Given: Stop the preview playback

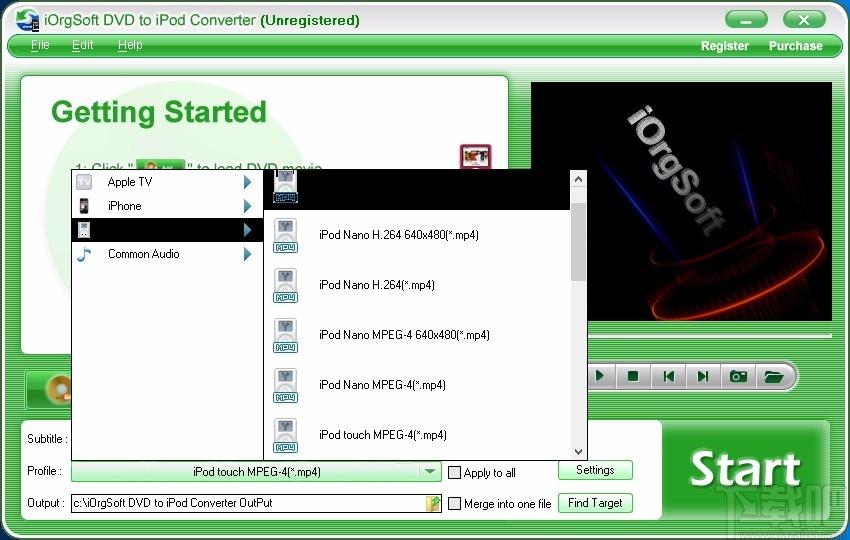Looking at the screenshot, I should tap(632, 376).
